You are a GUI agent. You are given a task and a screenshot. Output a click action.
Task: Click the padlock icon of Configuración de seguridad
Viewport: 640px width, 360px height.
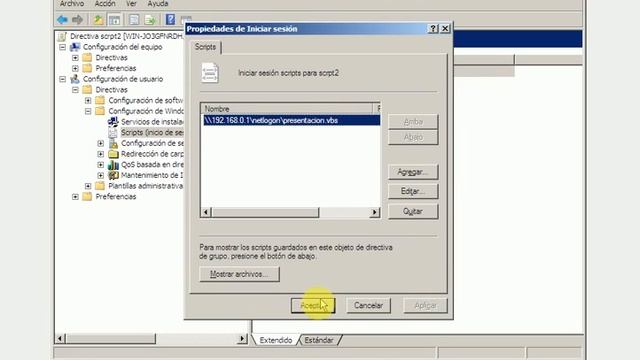click(x=113, y=143)
